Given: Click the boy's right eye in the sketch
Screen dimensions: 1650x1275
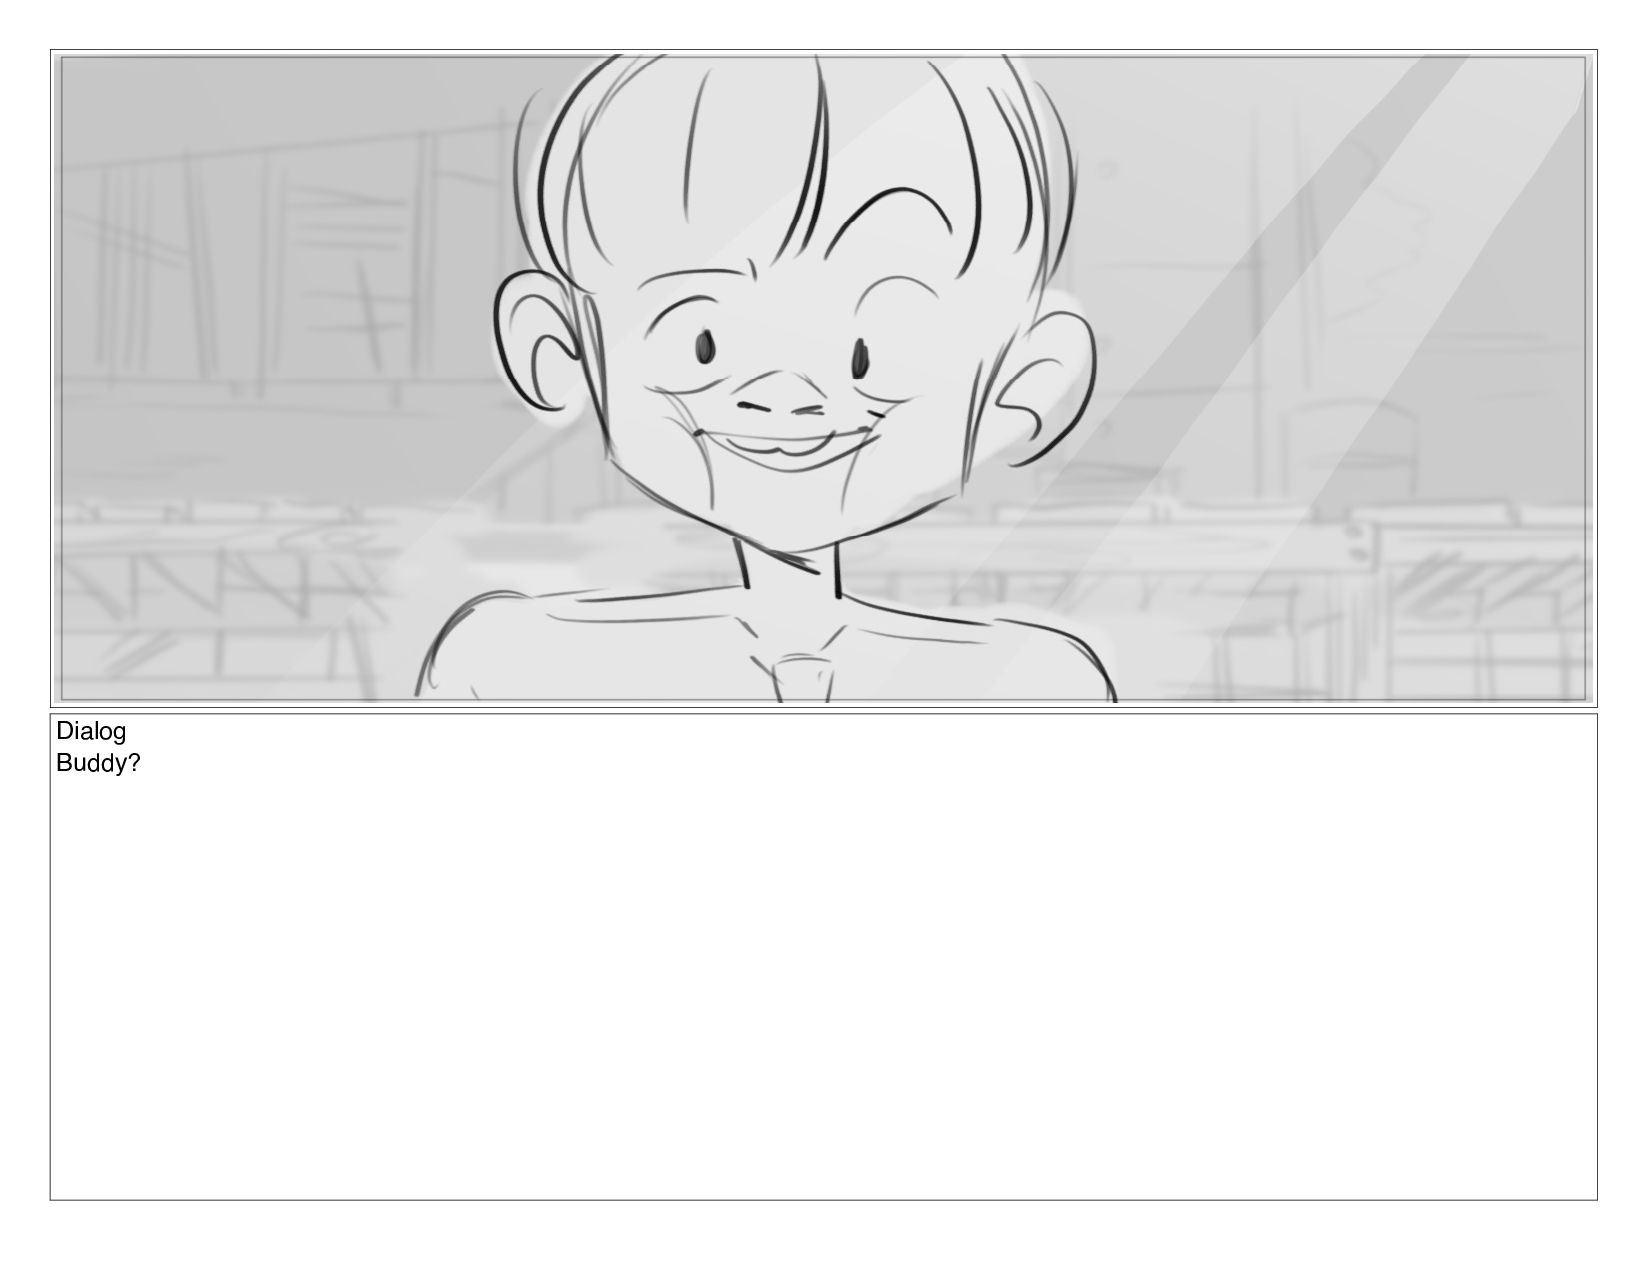Looking at the screenshot, I should (859, 358).
